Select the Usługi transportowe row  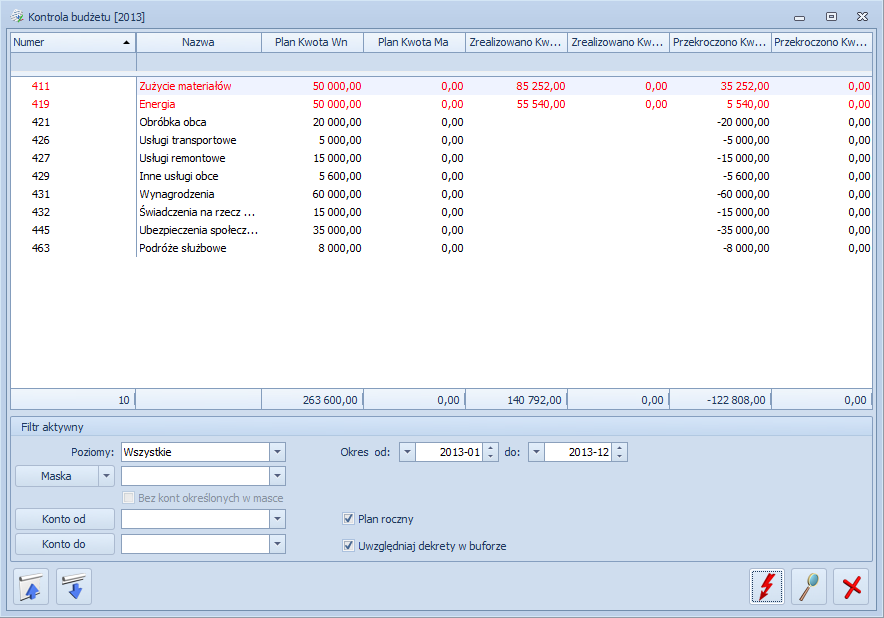441,140
